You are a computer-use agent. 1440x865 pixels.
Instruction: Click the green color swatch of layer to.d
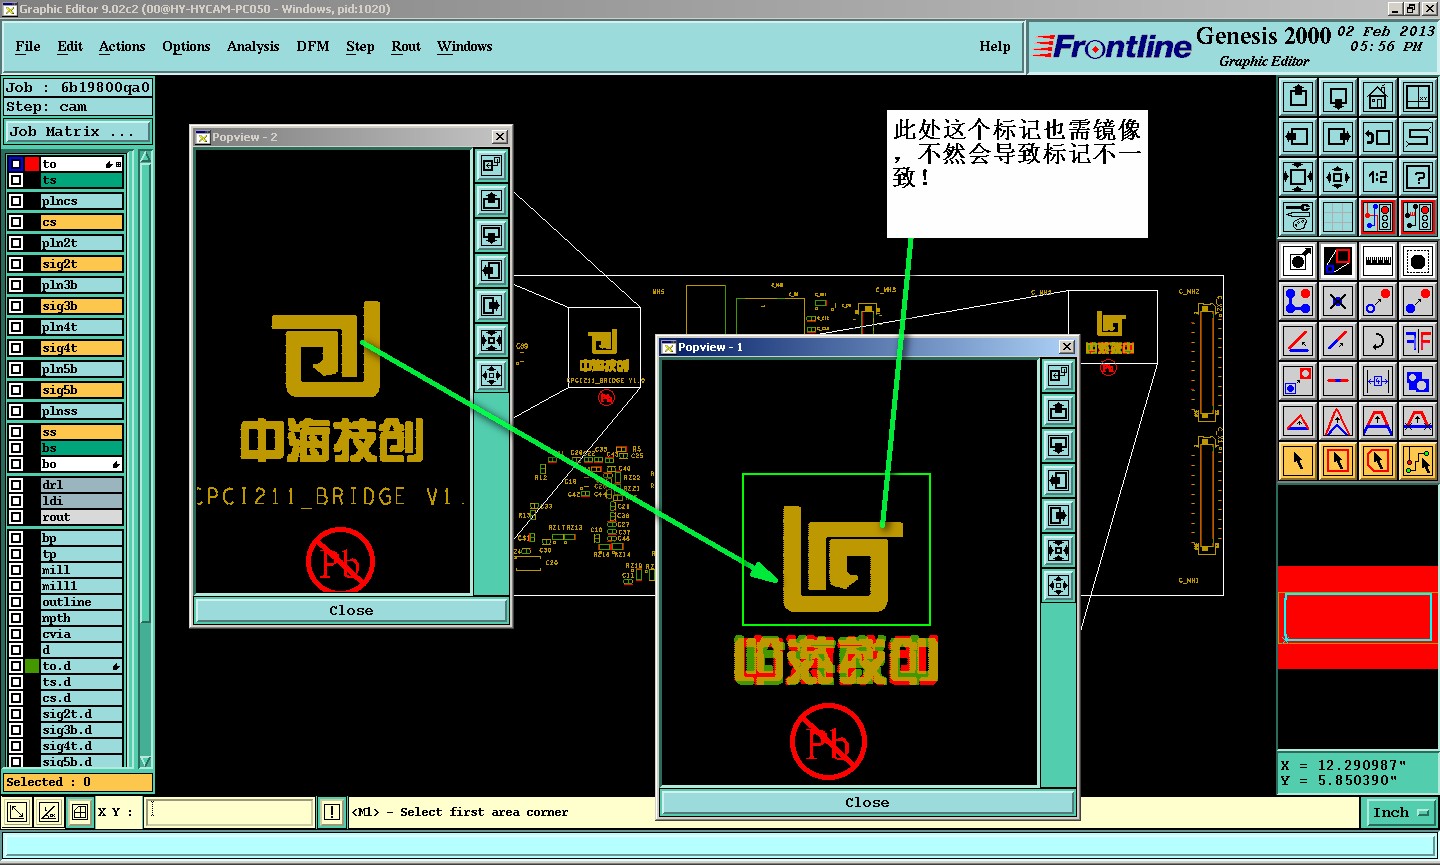[x=32, y=666]
